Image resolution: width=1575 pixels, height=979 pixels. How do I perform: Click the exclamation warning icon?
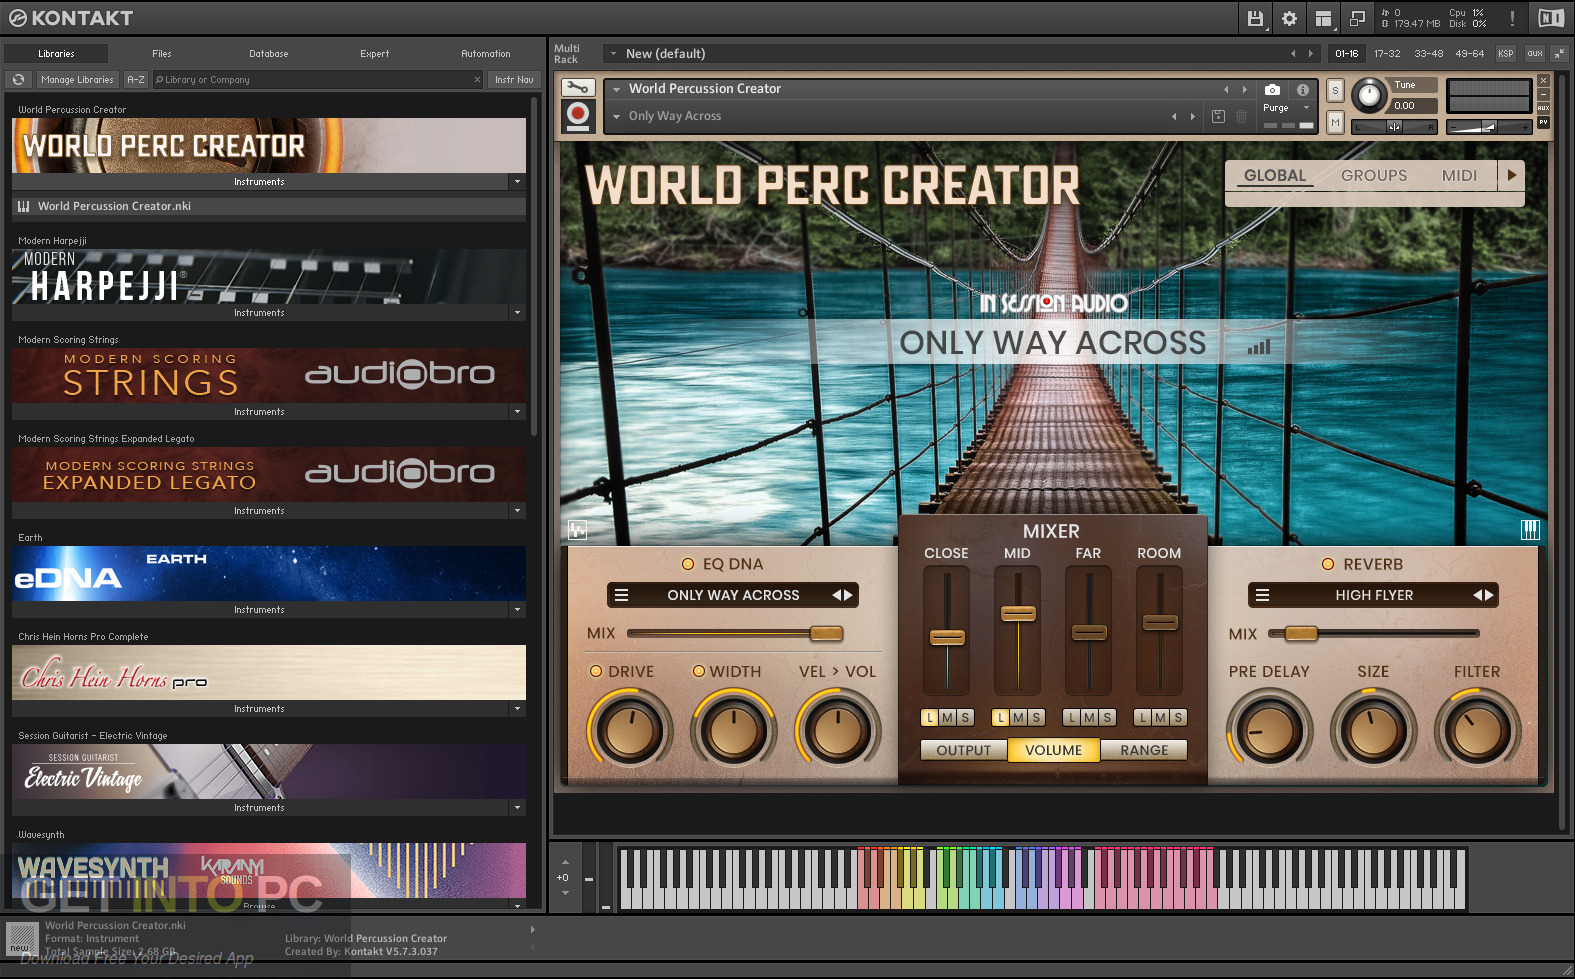click(1512, 18)
